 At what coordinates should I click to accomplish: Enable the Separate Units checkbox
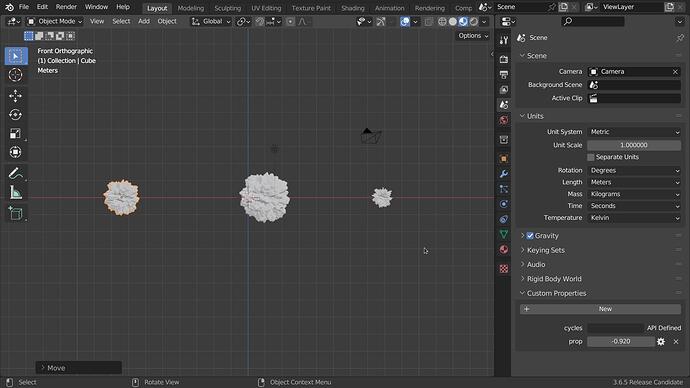591,157
